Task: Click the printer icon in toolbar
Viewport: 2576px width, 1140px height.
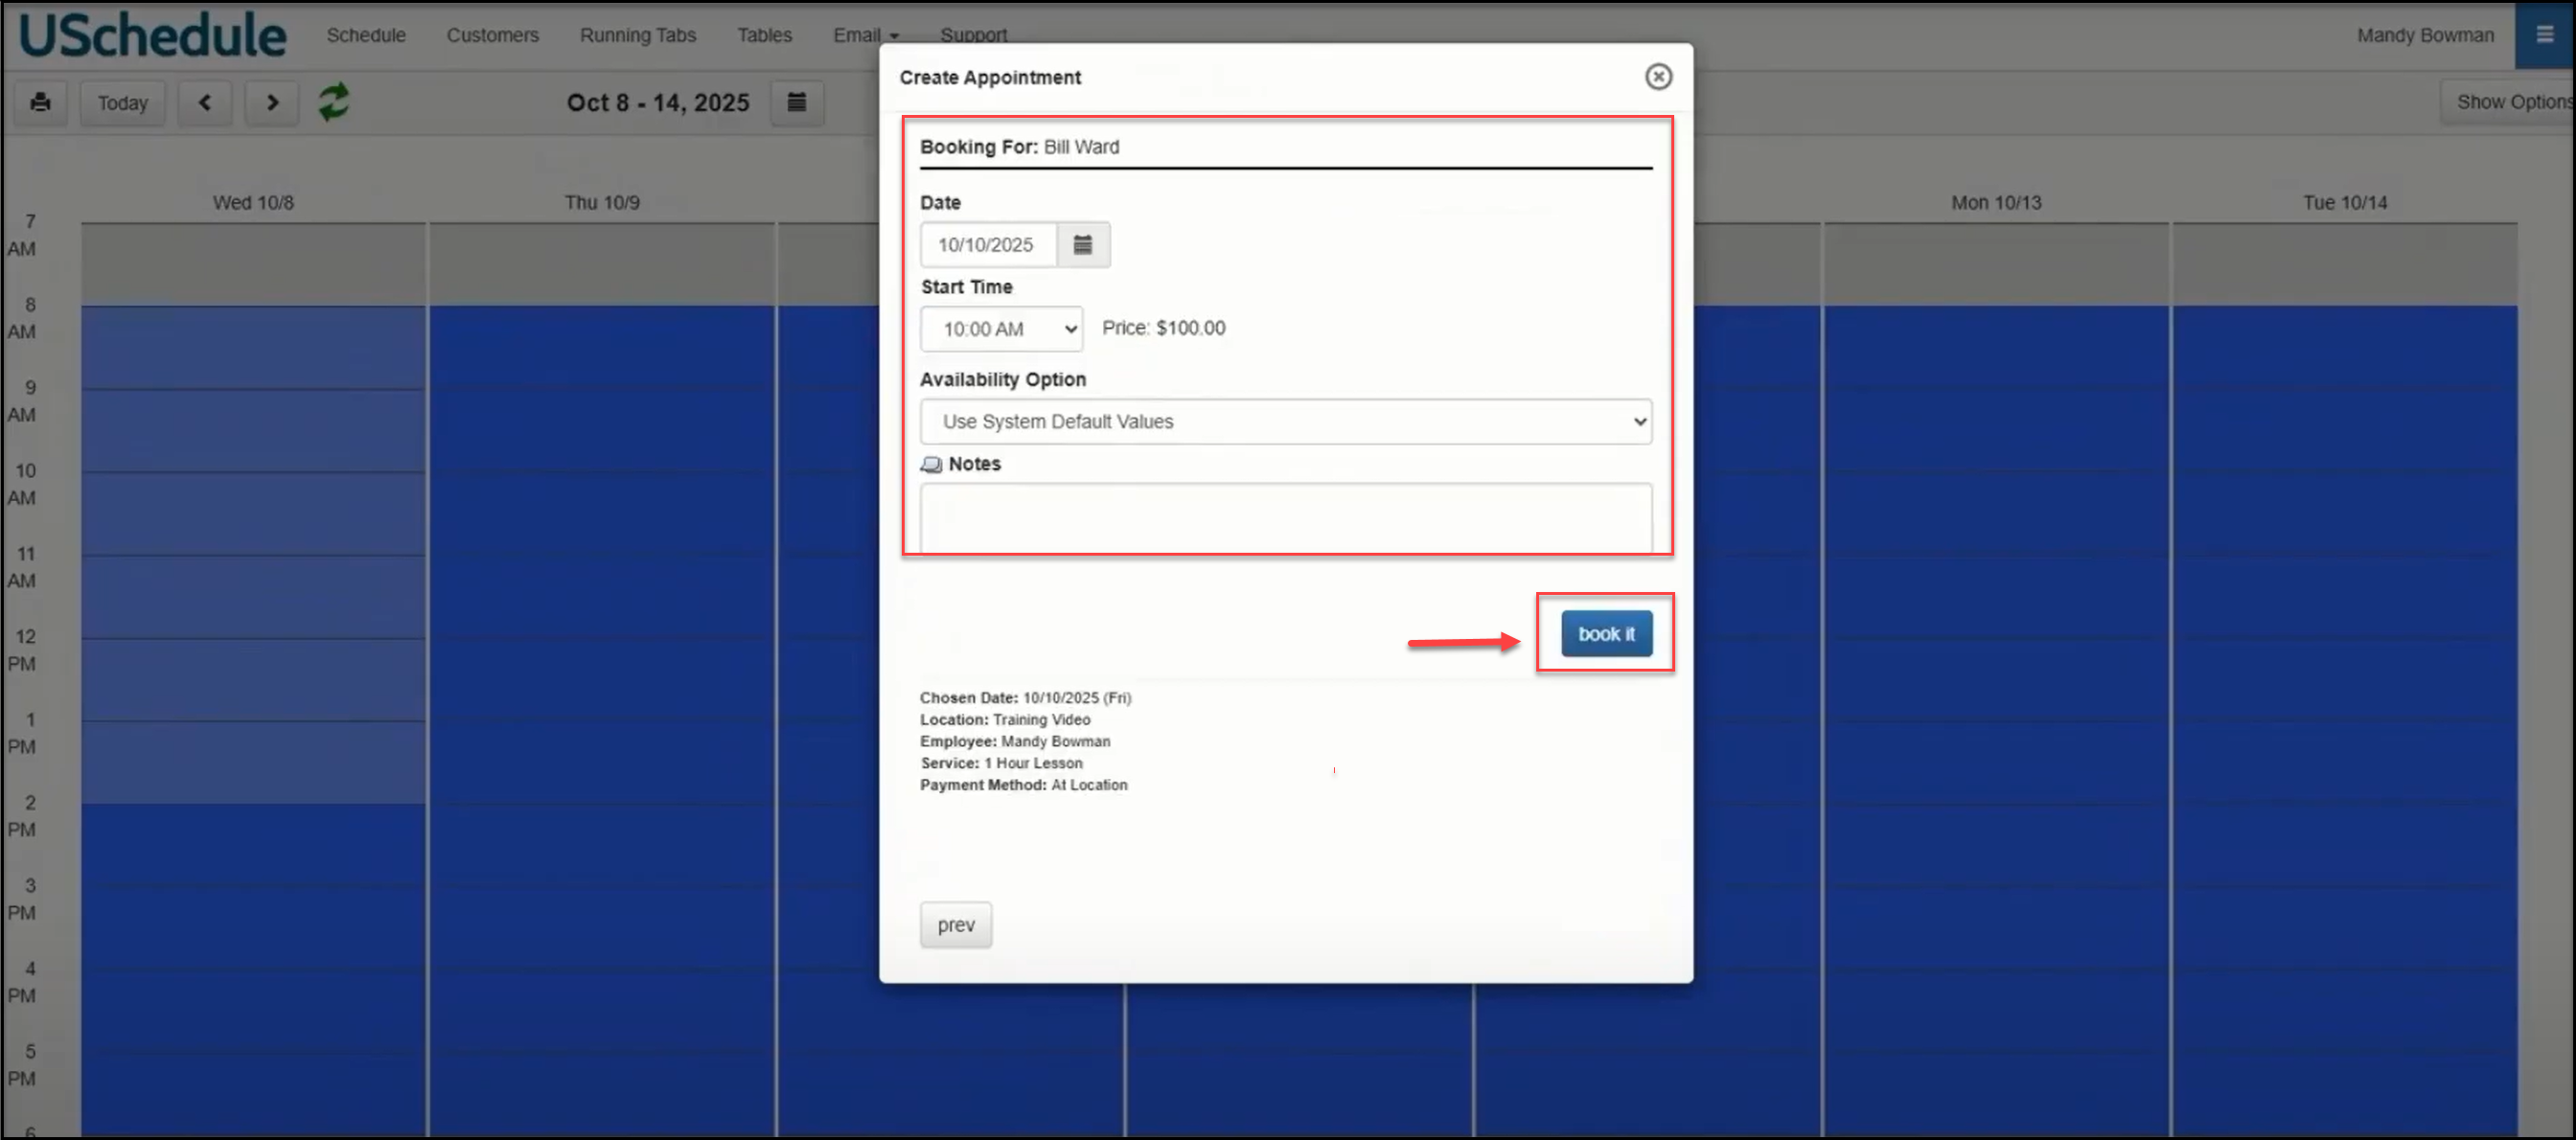Action: coord(40,103)
